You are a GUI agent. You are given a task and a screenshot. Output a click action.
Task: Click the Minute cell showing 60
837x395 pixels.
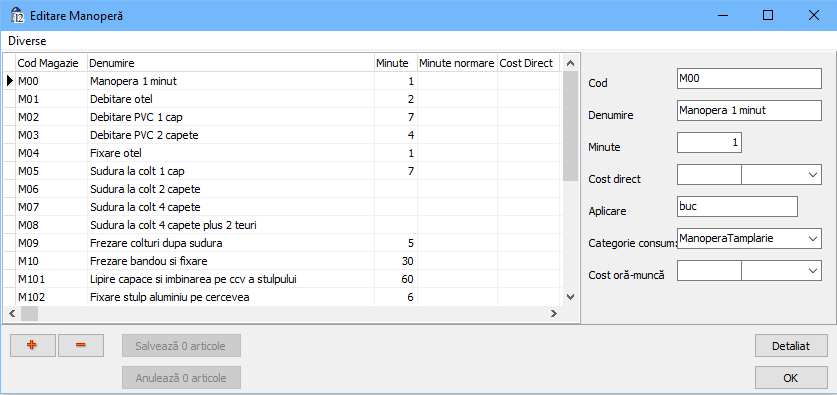pyautogui.click(x=396, y=279)
